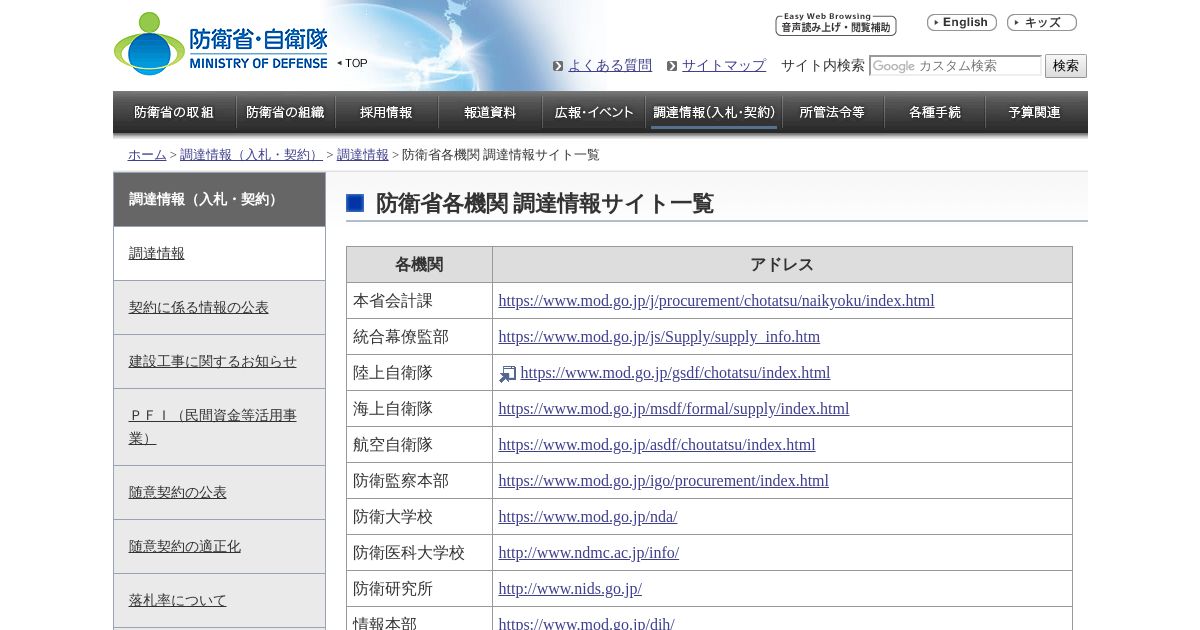1200x630 pixels.
Task: Open 随意契約の適正化 sidebar link
Action: tap(185, 546)
